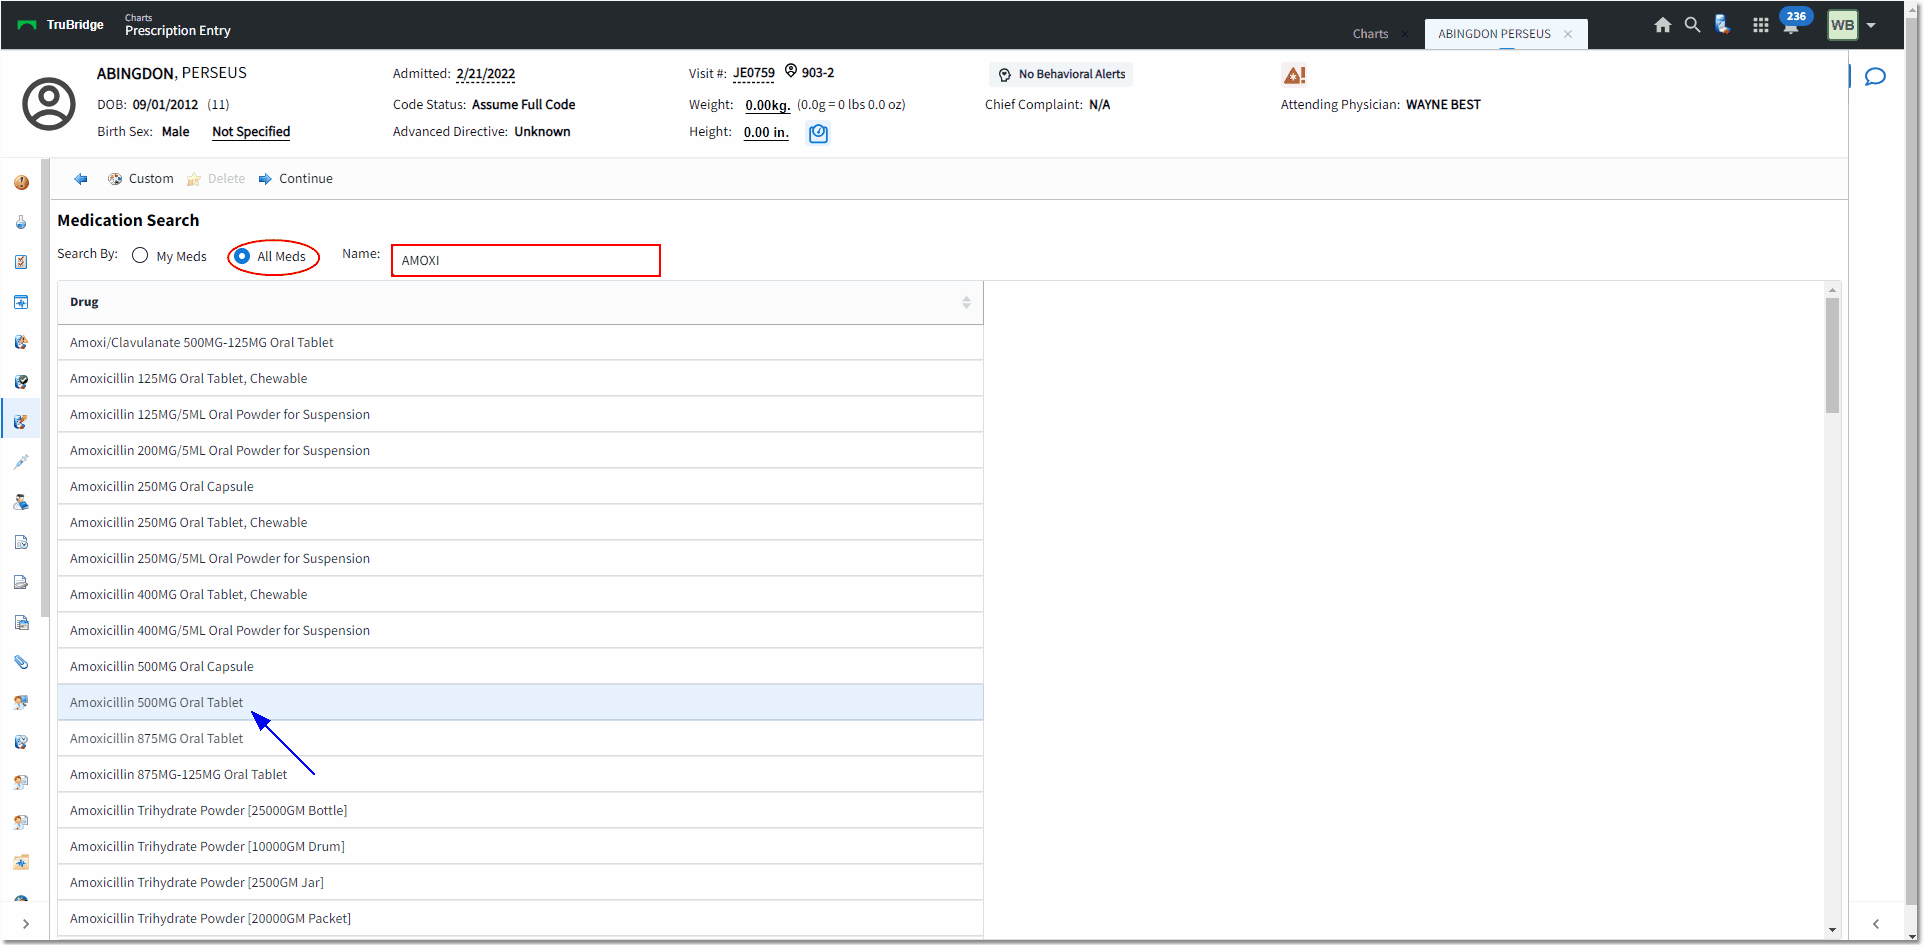Select Amoxi/Clavulanate 500MG-125MG Oral Tablet

pyautogui.click(x=520, y=342)
